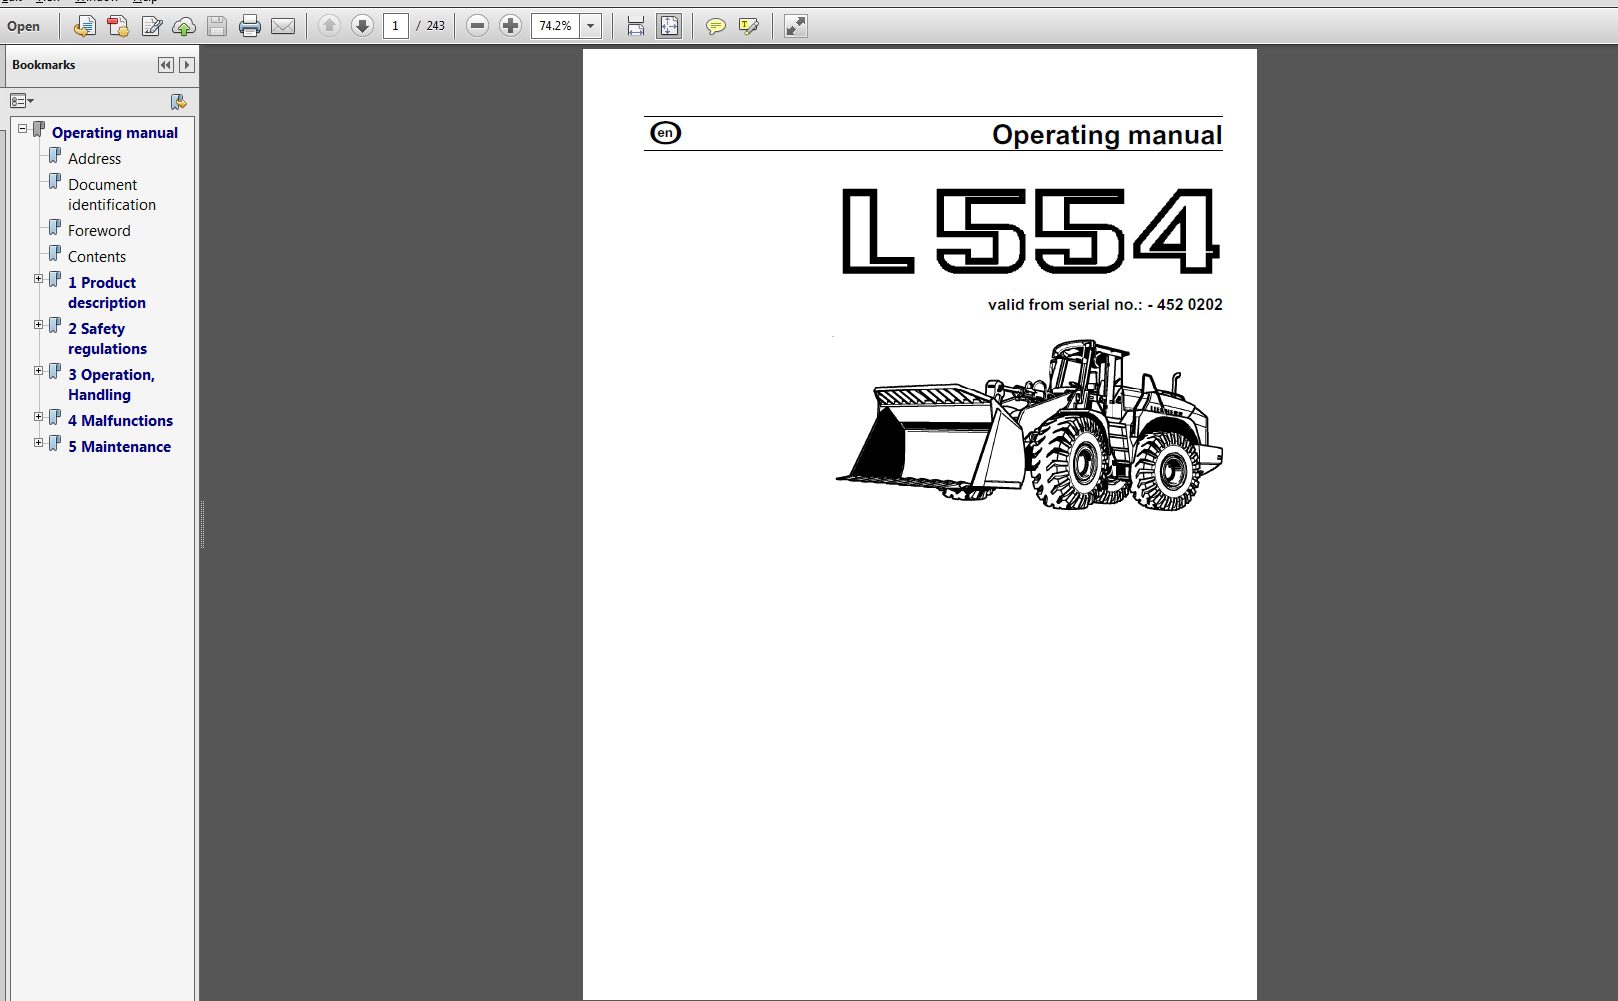The height and width of the screenshot is (1001, 1618).
Task: Select the Highlight text tool icon
Action: coord(748,26)
